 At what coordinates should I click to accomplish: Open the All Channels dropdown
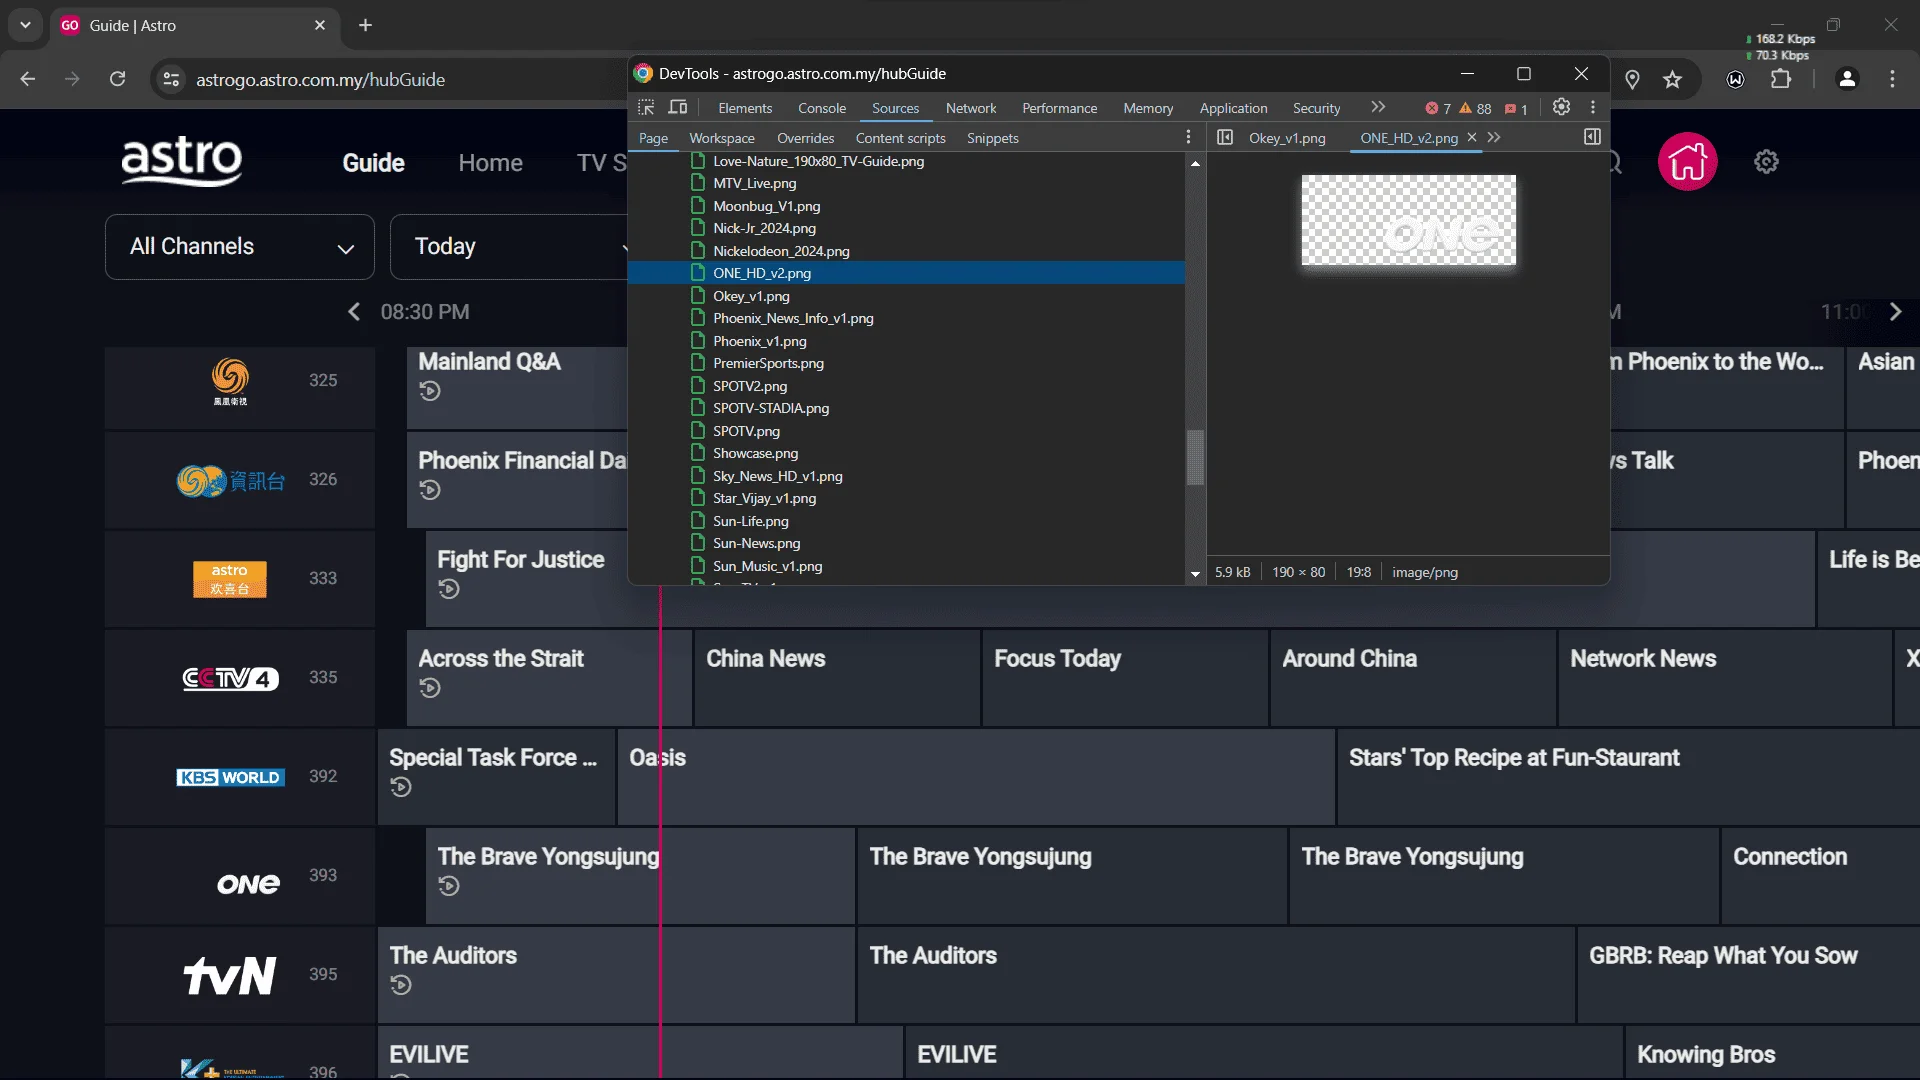[x=240, y=246]
